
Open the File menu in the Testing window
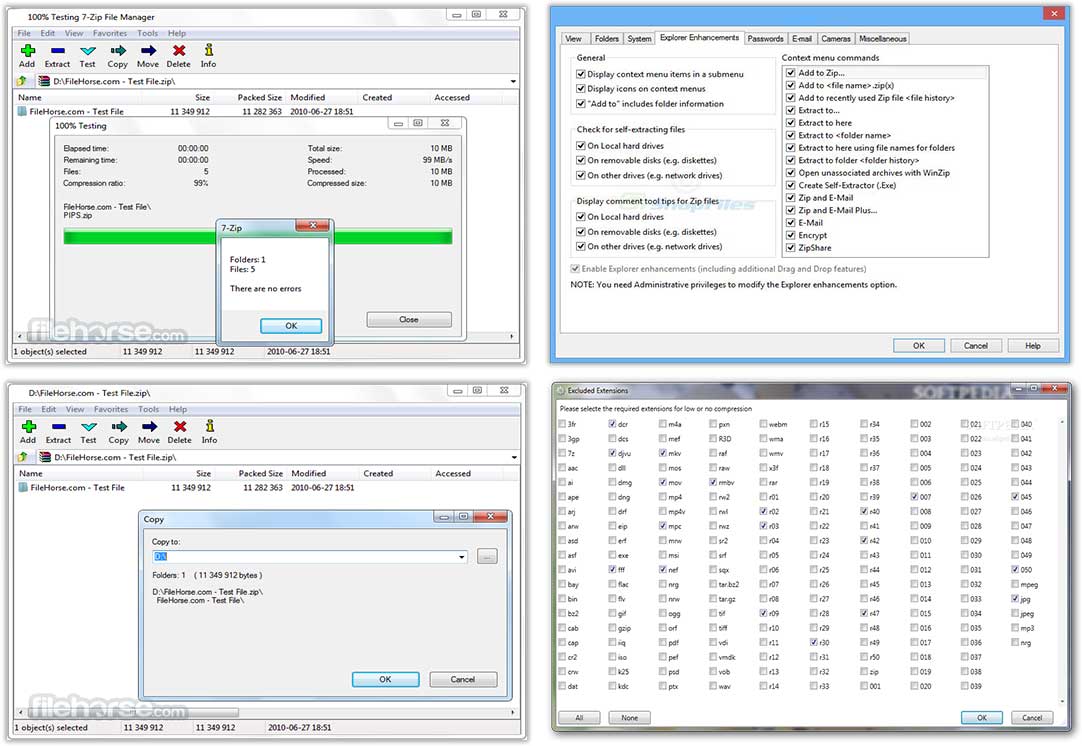point(24,33)
